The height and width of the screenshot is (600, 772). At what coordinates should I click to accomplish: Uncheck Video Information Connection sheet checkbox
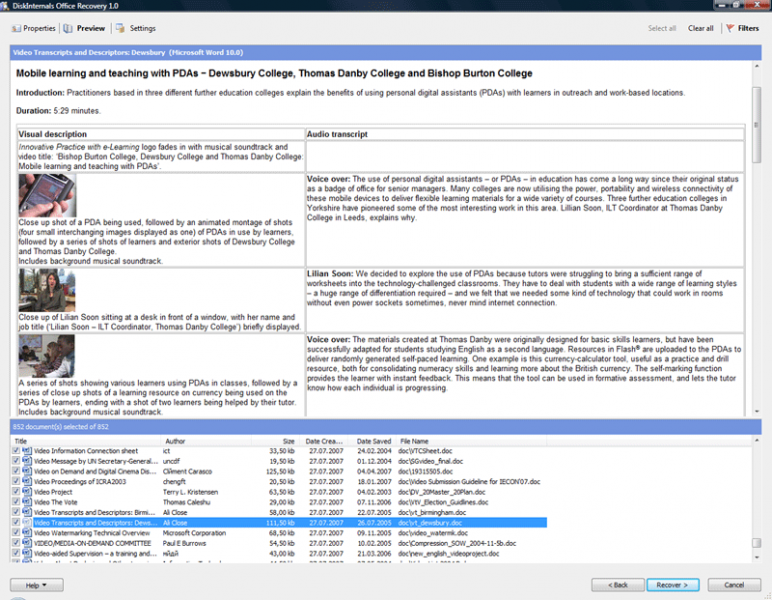16,451
